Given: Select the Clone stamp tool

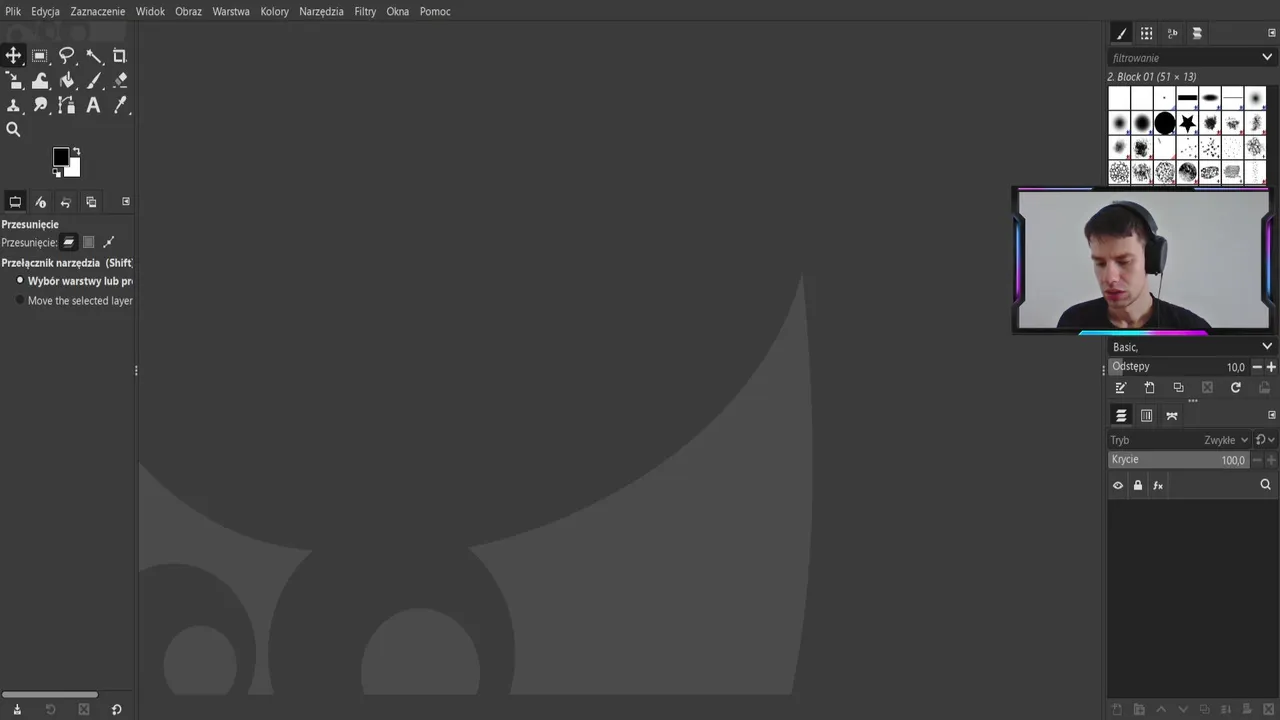Looking at the screenshot, I should (14, 105).
